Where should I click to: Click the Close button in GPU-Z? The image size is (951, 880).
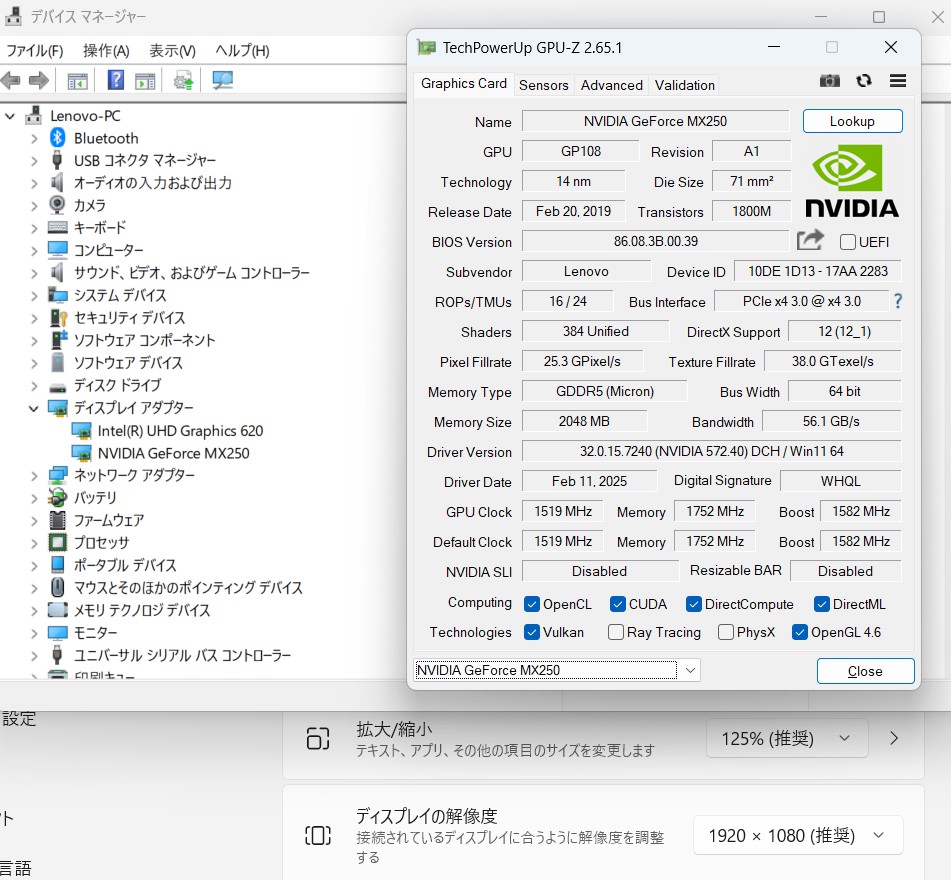865,671
